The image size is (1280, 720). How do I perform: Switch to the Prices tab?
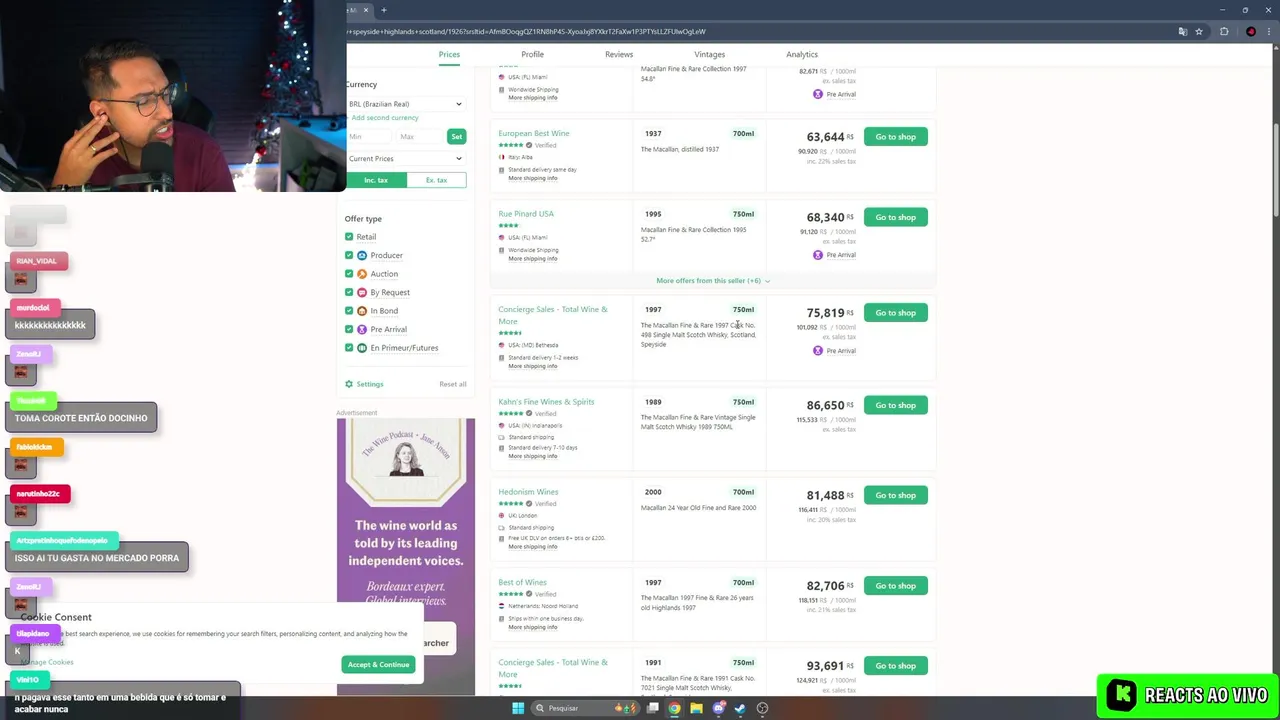(x=449, y=54)
